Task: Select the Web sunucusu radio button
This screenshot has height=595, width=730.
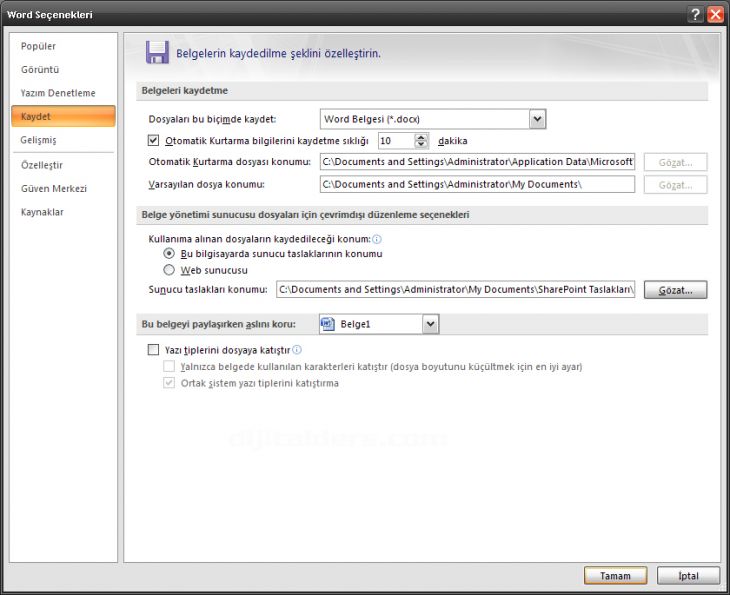Action: (x=169, y=270)
